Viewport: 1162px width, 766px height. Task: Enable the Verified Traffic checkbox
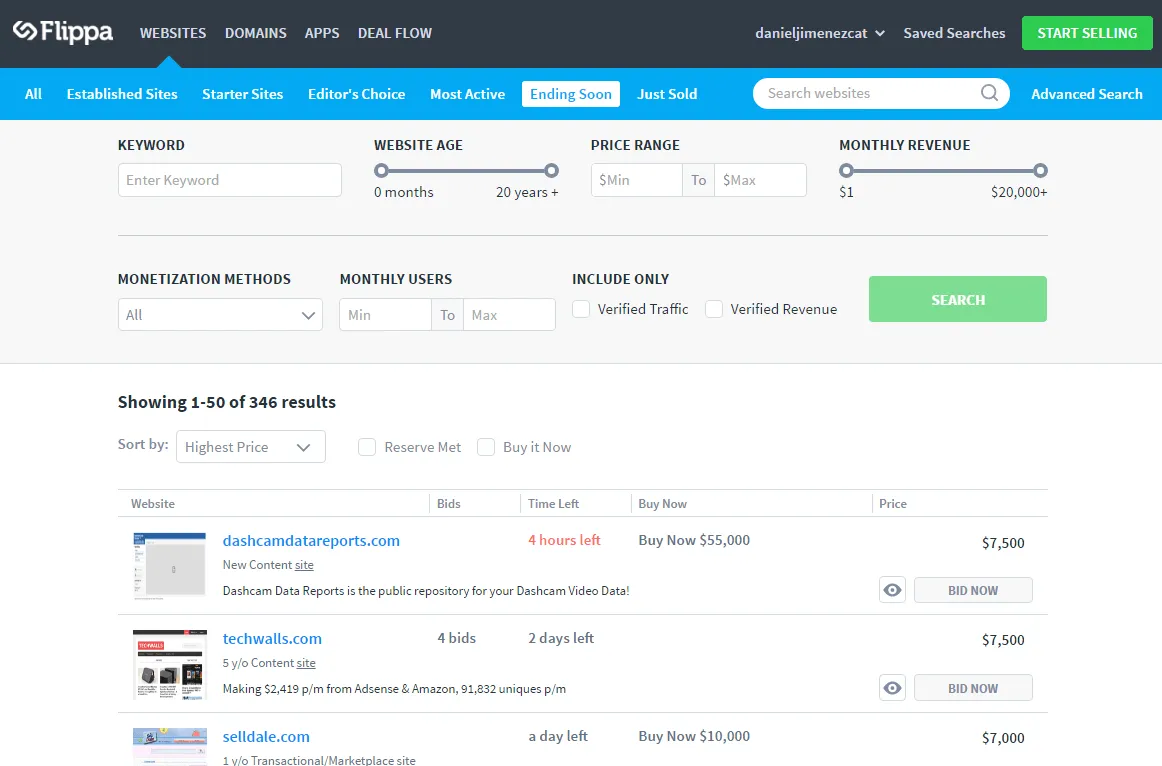581,309
